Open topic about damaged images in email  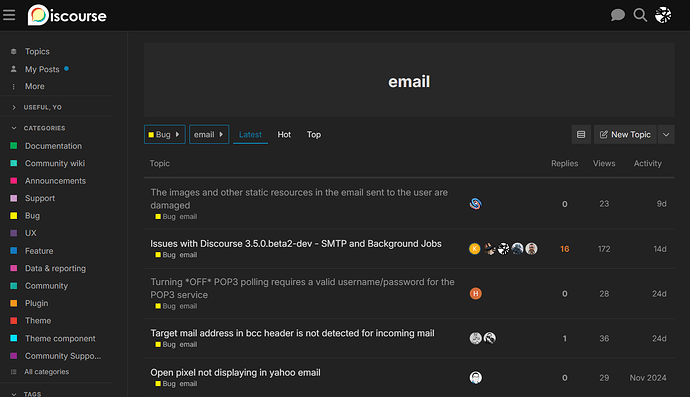(299, 199)
